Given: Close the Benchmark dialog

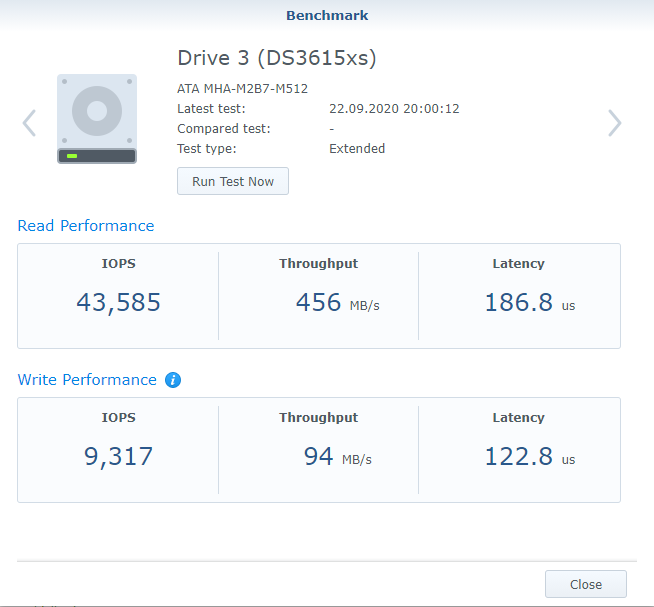Looking at the screenshot, I should [x=585, y=584].
